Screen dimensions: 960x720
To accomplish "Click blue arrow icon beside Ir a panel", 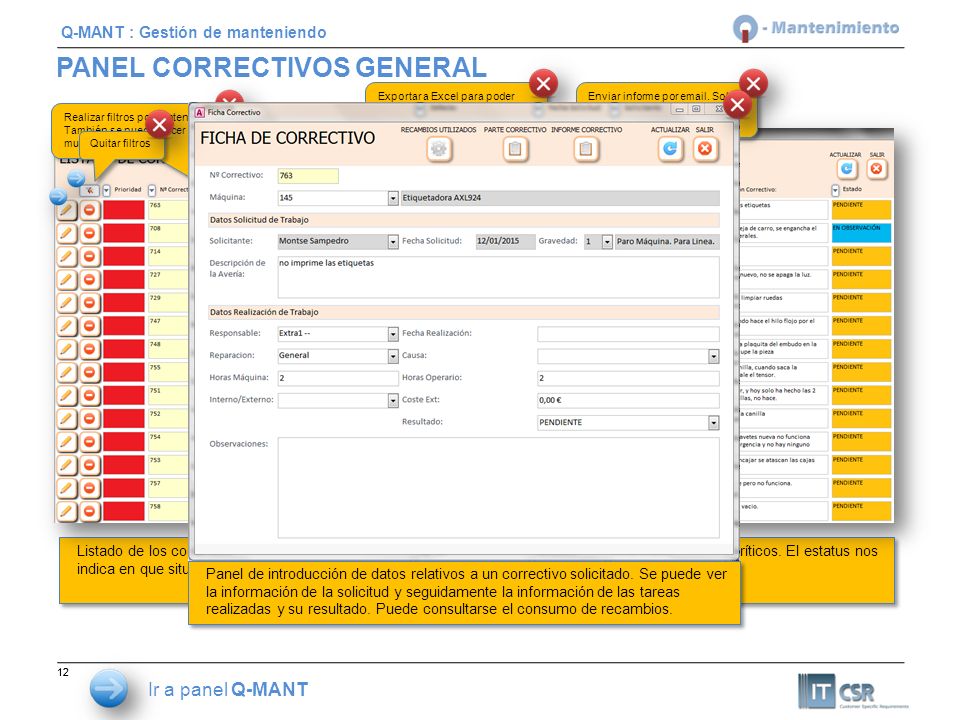I will point(109,689).
